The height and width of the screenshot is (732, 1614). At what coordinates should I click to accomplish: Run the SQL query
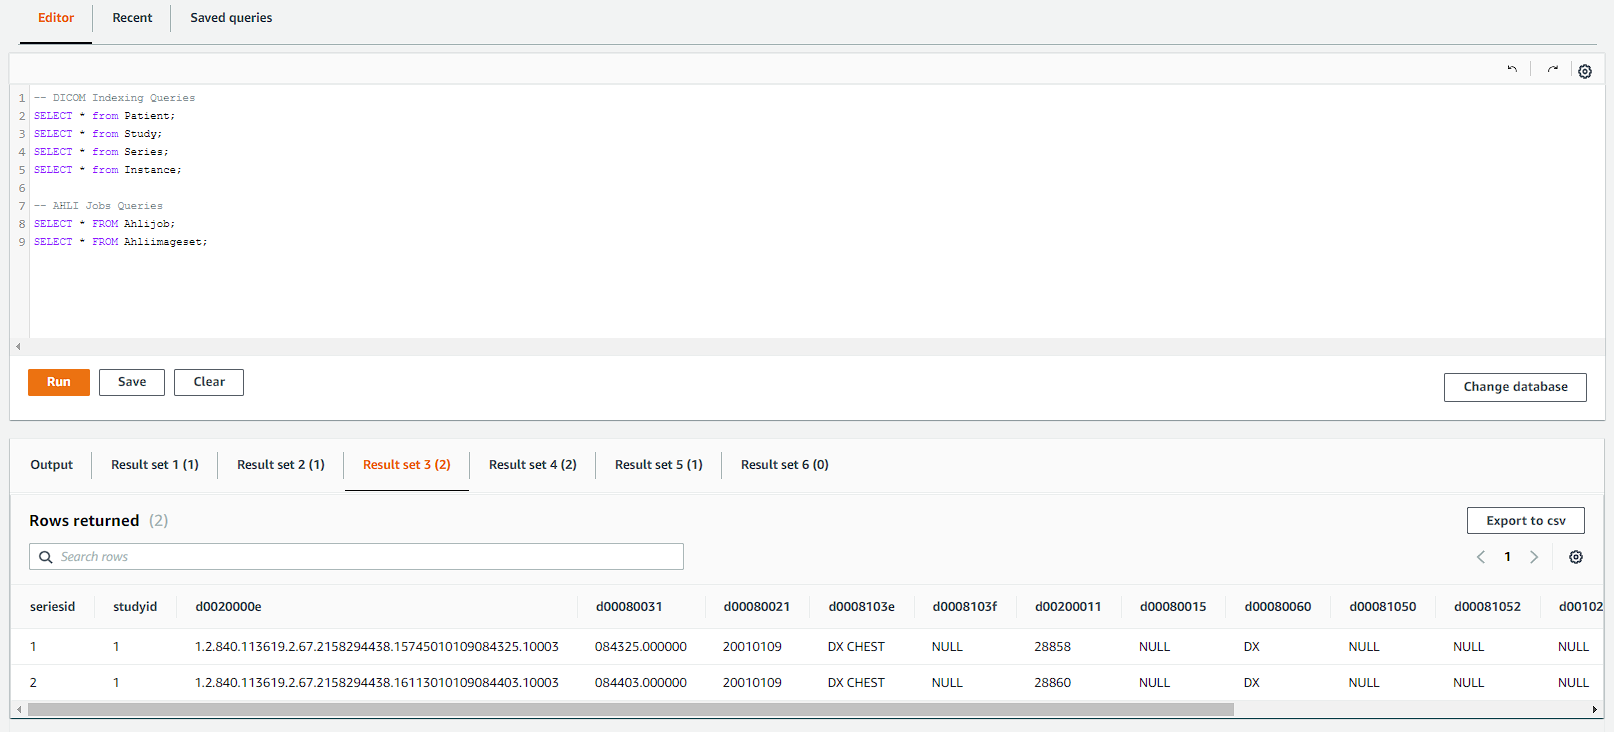59,382
